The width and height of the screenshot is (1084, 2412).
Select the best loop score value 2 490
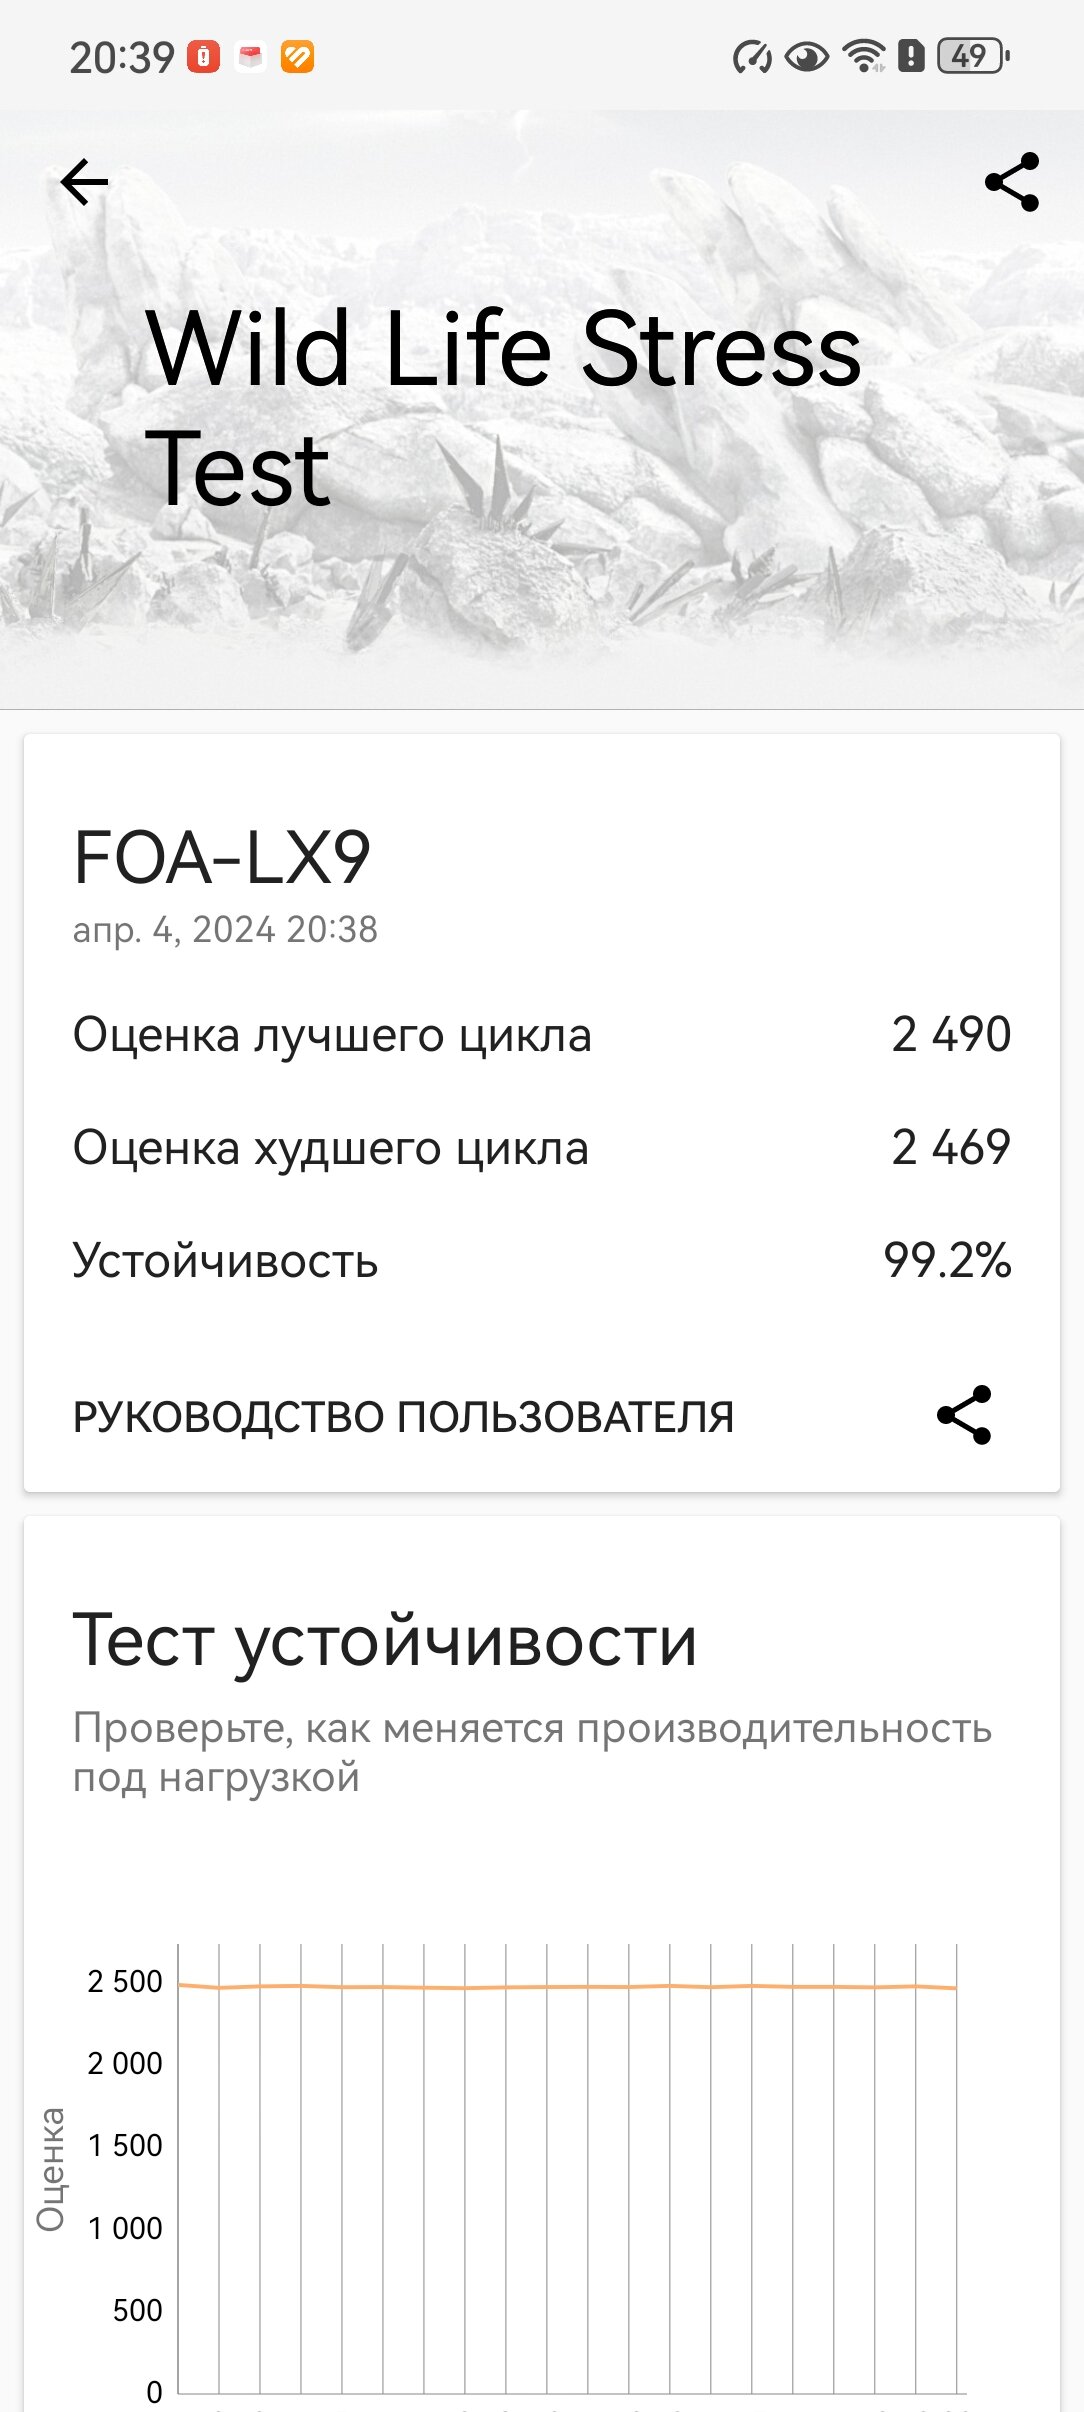(x=951, y=1034)
